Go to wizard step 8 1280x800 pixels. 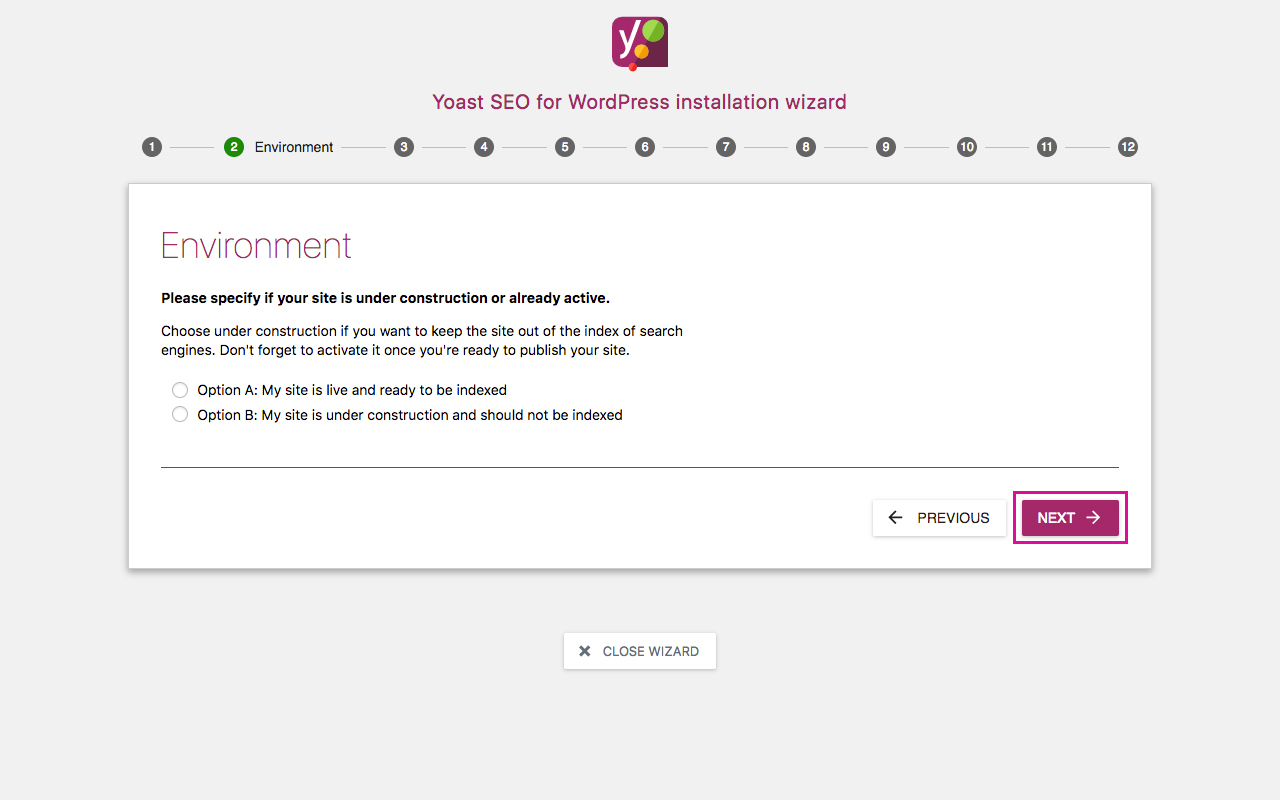[806, 147]
